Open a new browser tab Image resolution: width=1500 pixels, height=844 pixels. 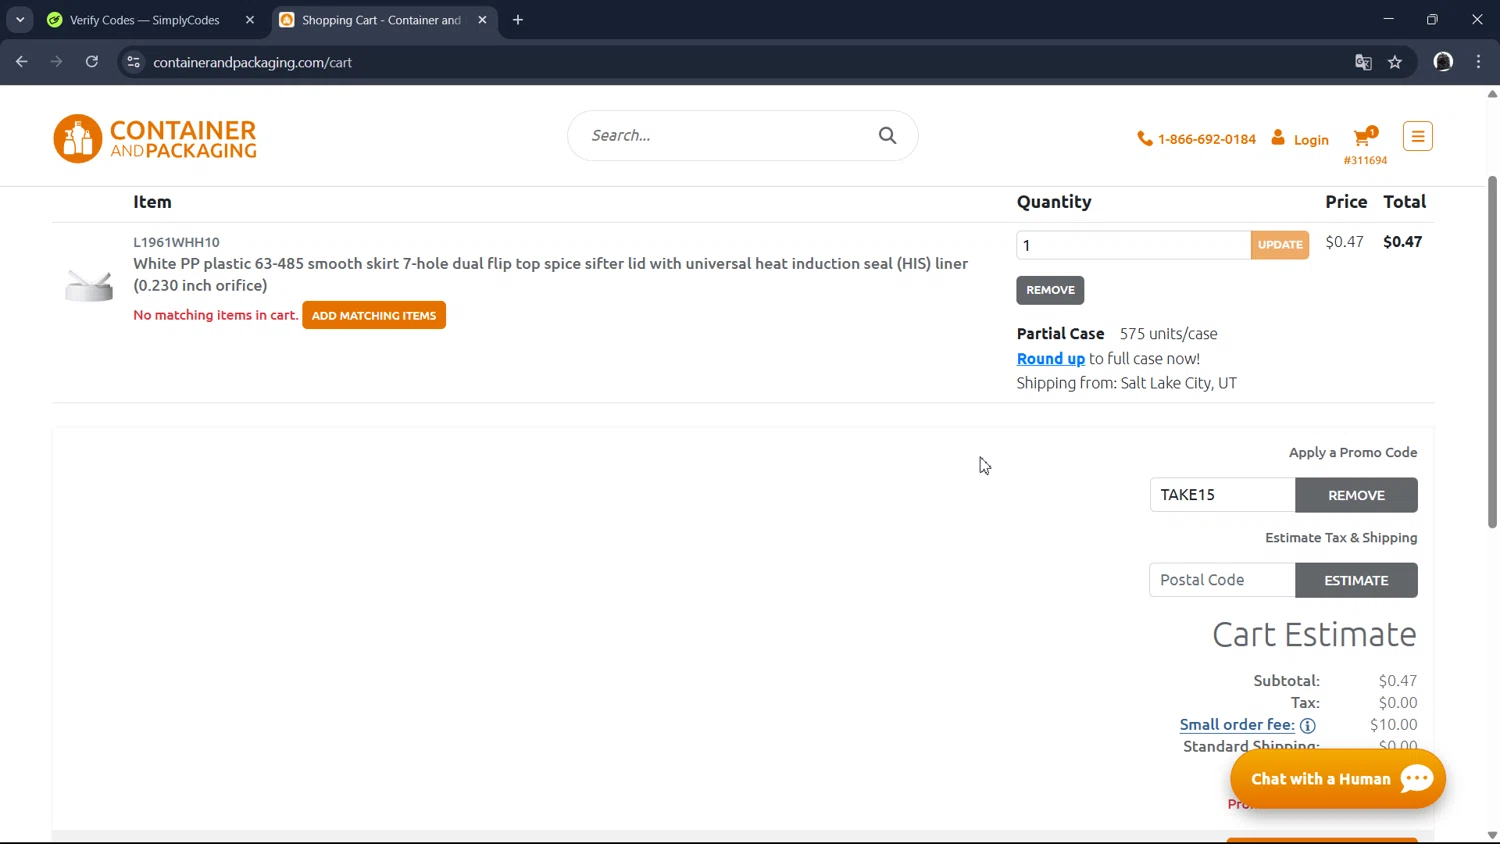coord(518,20)
